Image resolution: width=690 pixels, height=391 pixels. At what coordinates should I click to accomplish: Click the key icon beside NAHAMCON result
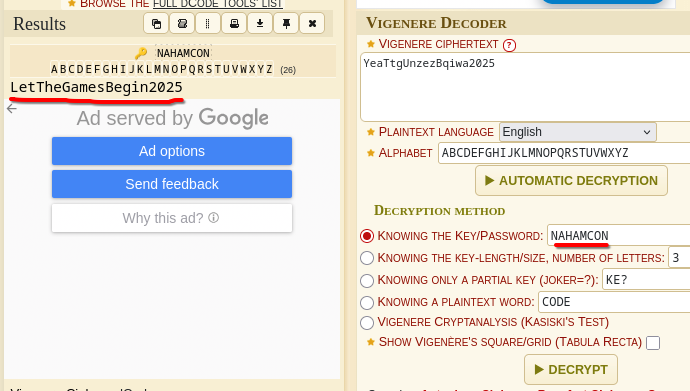141,53
